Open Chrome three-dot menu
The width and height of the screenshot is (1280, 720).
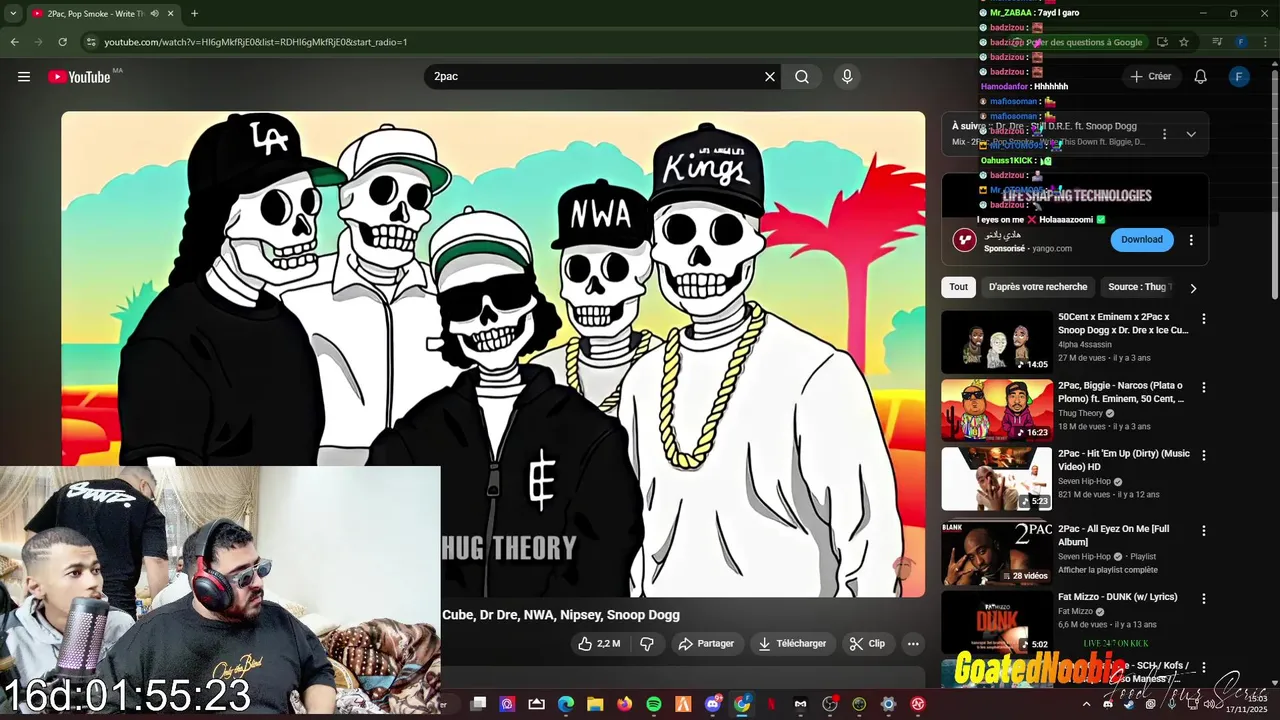(1265, 42)
